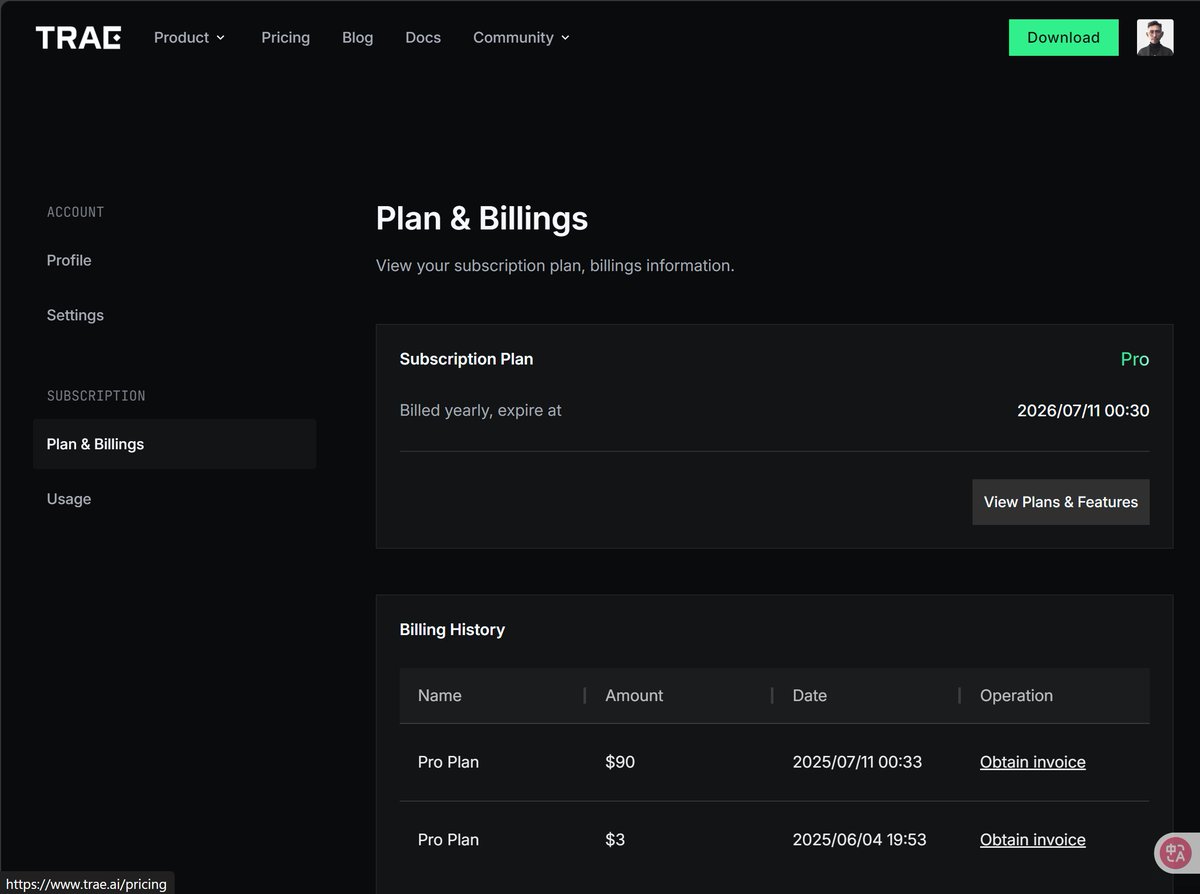Click the TRAE logo
Image resolution: width=1200 pixels, height=894 pixels.
click(x=78, y=38)
